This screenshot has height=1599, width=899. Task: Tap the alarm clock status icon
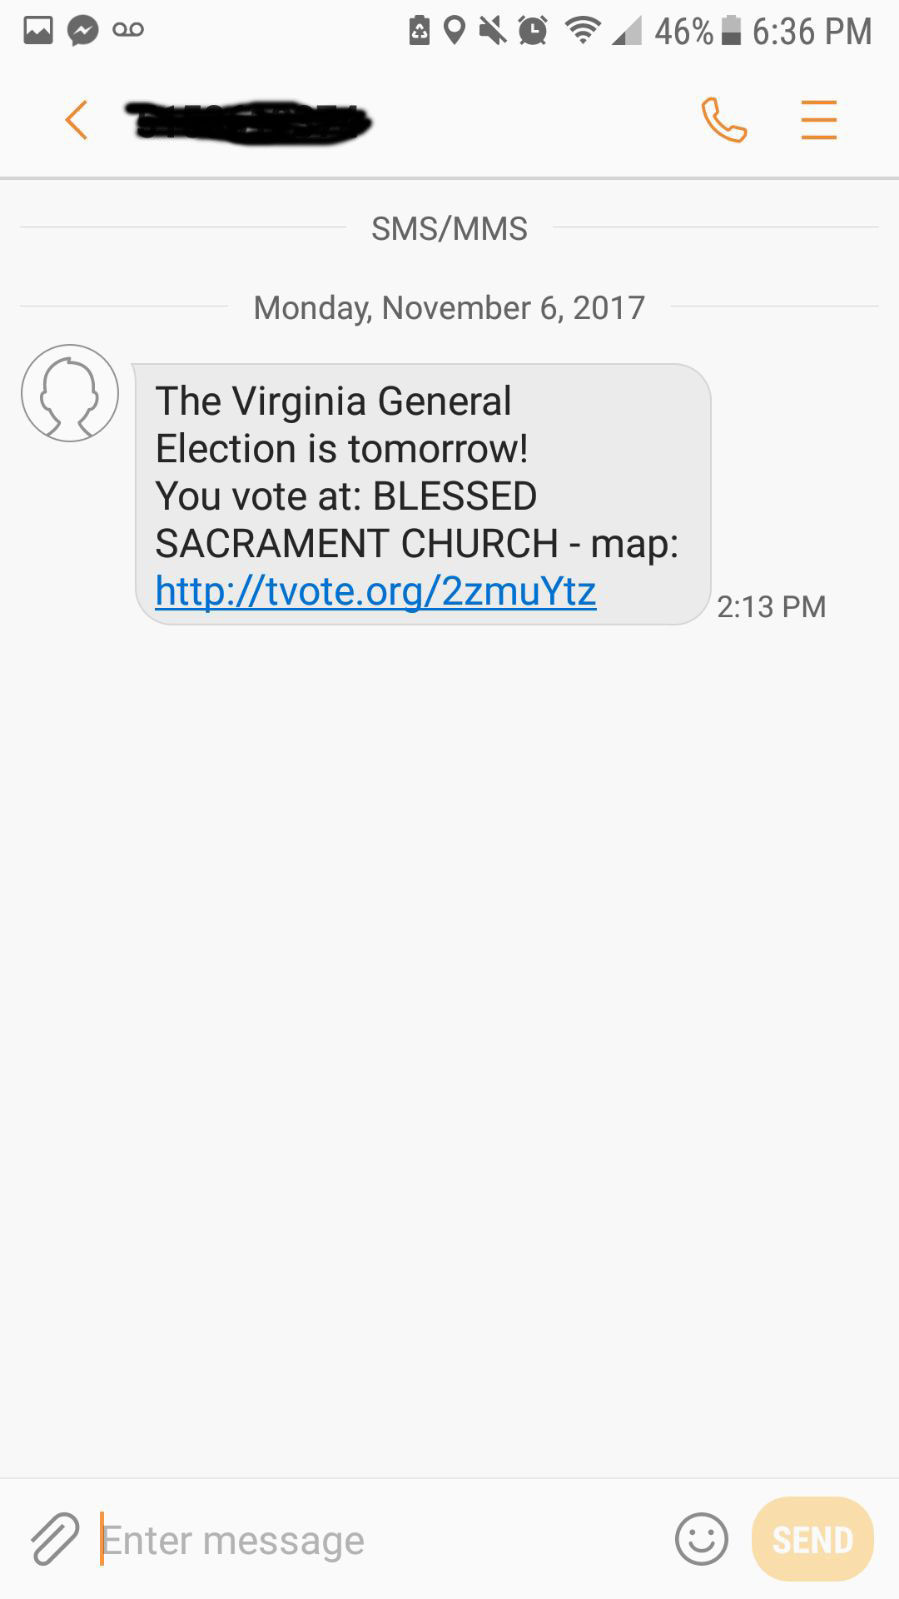click(x=532, y=31)
